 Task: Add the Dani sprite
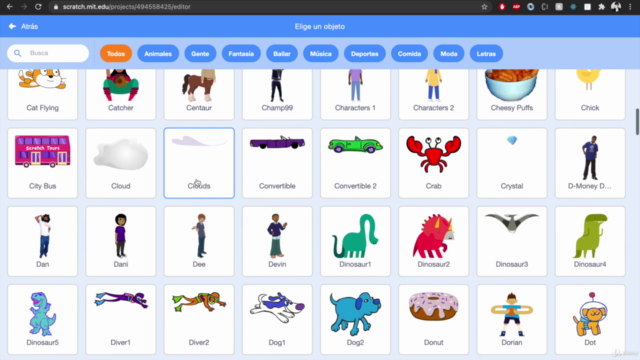click(121, 242)
